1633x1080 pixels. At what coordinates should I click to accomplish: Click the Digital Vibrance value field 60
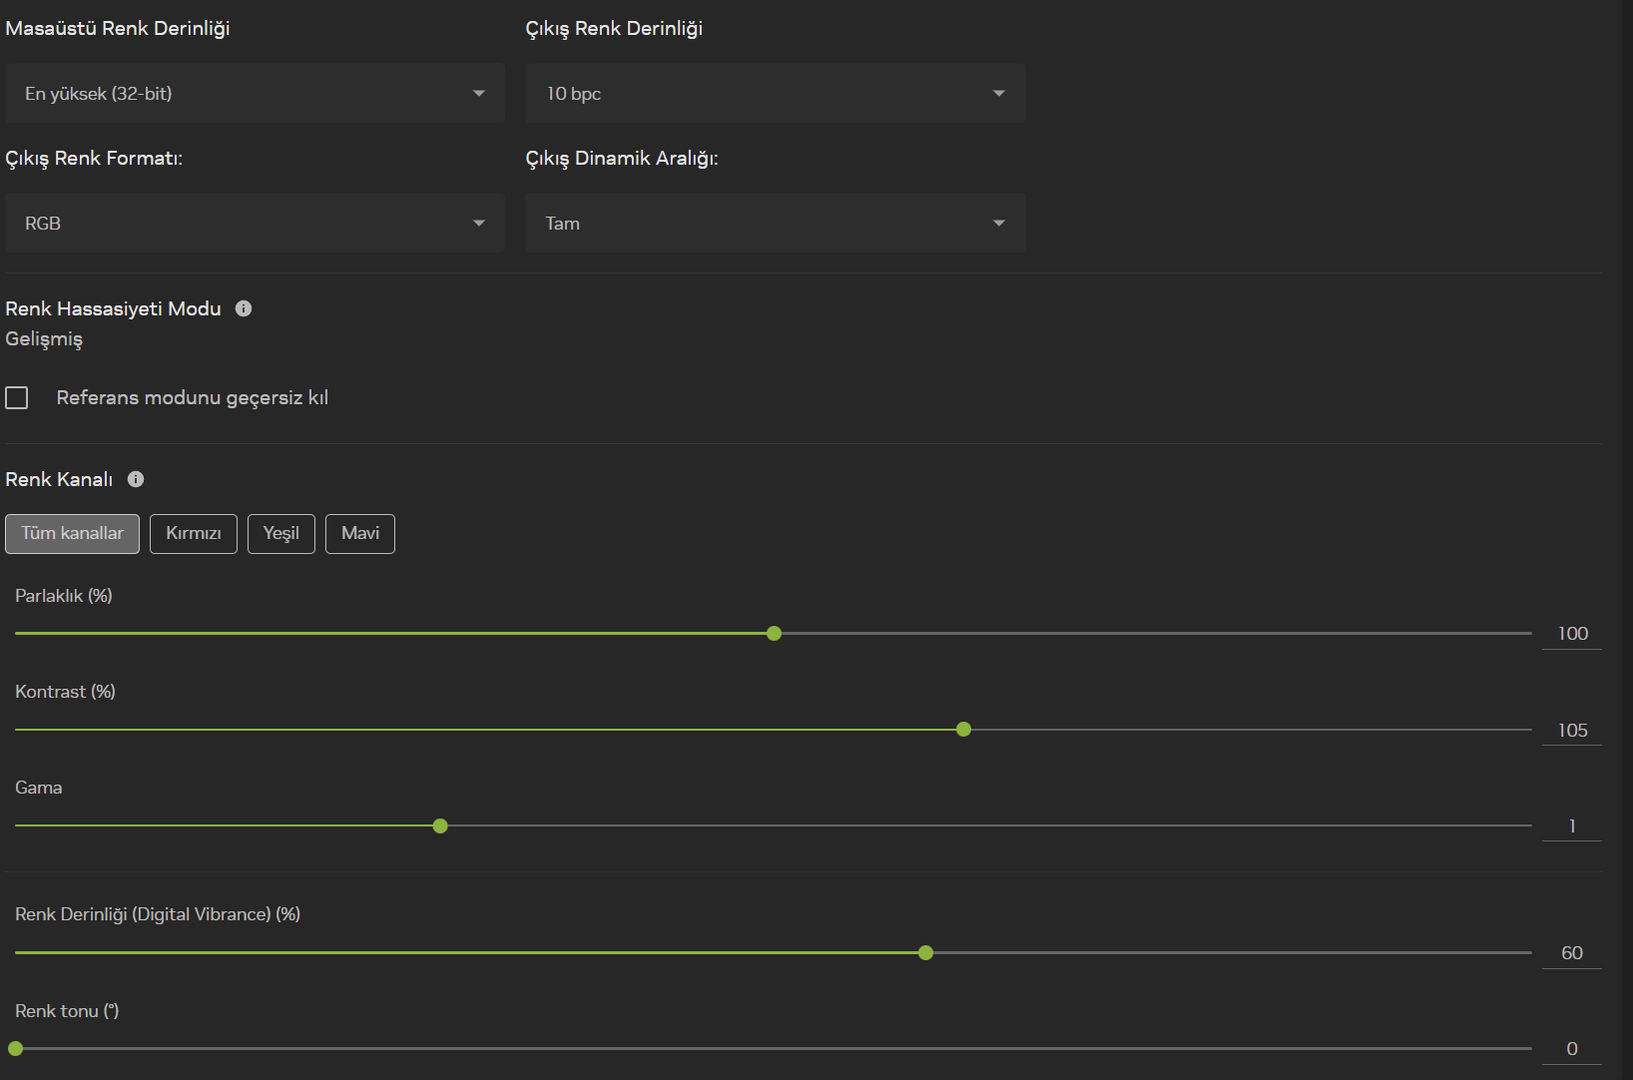1572,953
